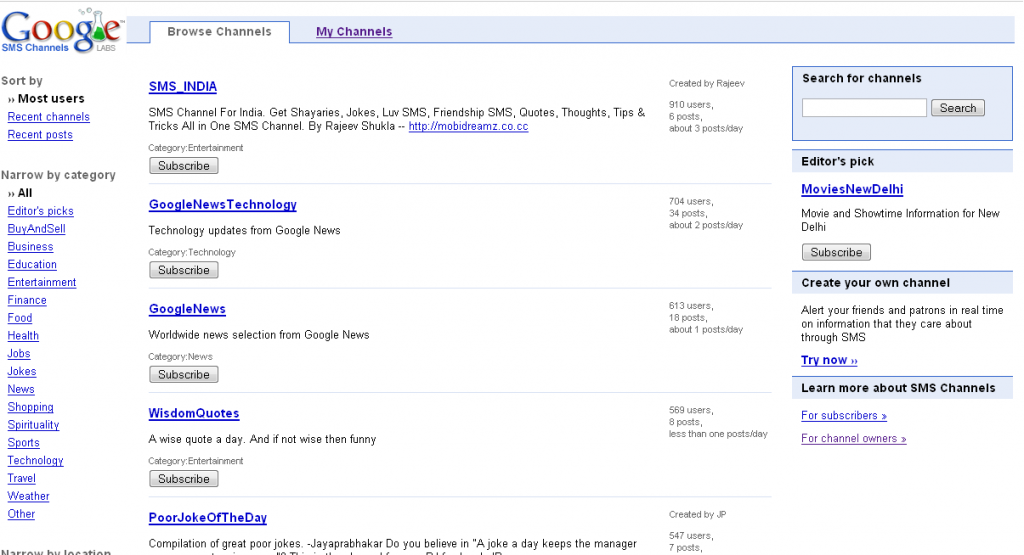The width and height of the screenshot is (1024, 555).
Task: Click the Try now link
Action: pyautogui.click(x=829, y=360)
